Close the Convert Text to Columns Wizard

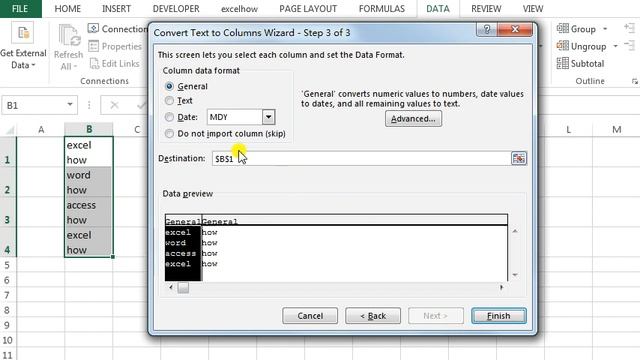[515, 29]
